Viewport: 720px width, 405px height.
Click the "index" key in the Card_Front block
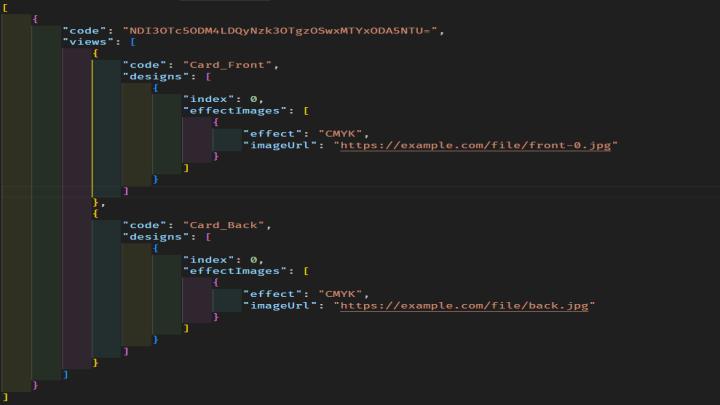pos(209,99)
